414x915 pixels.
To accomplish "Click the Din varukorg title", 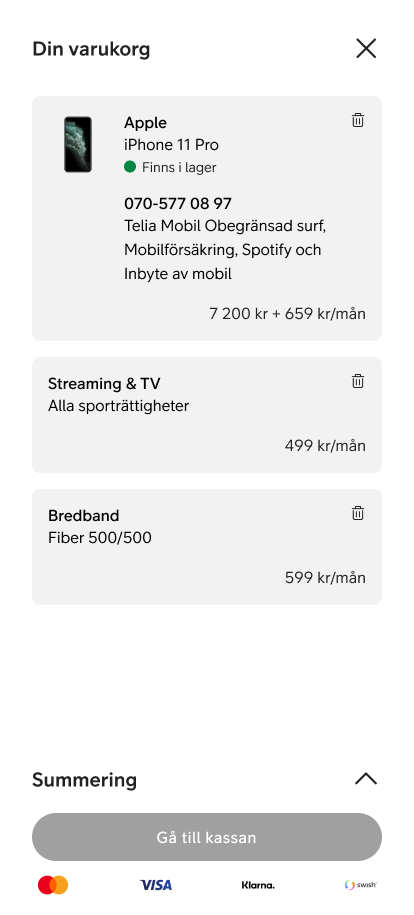I will [x=91, y=49].
